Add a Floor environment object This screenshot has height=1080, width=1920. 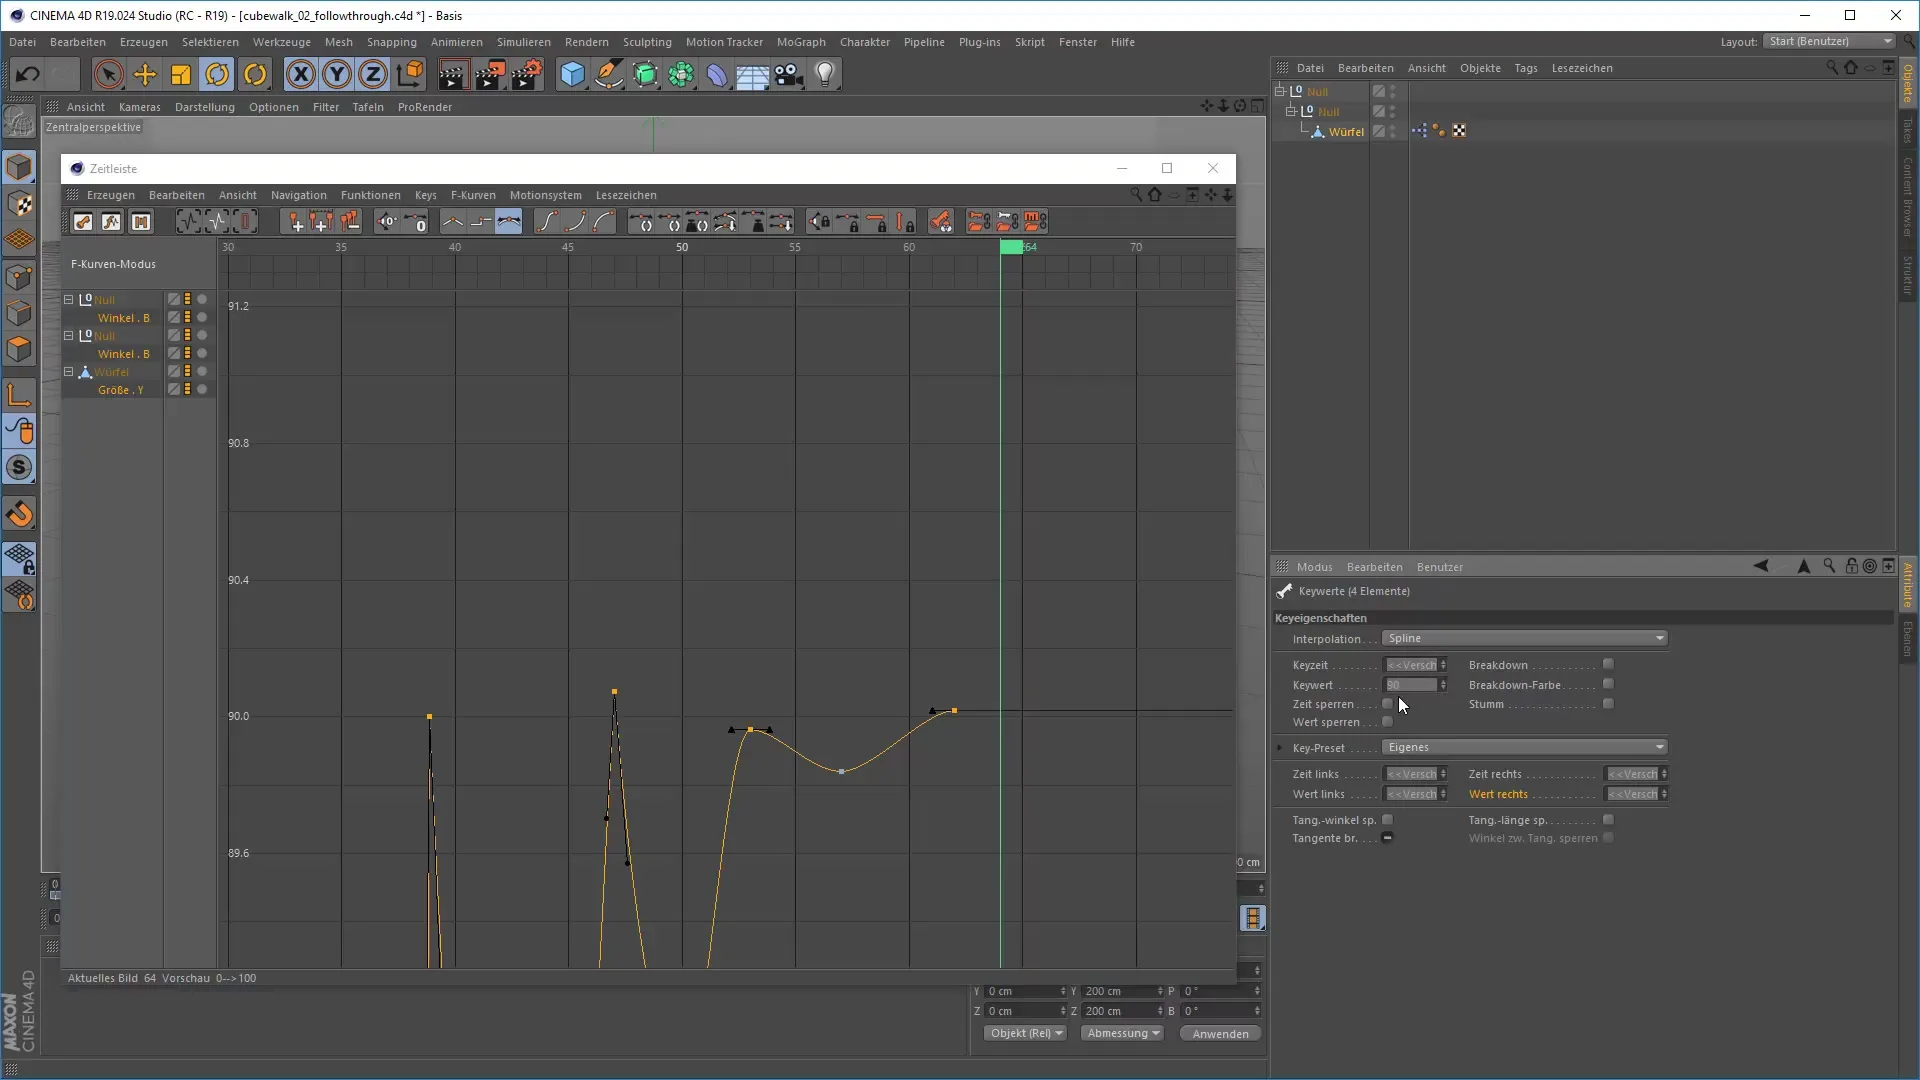pyautogui.click(x=752, y=74)
